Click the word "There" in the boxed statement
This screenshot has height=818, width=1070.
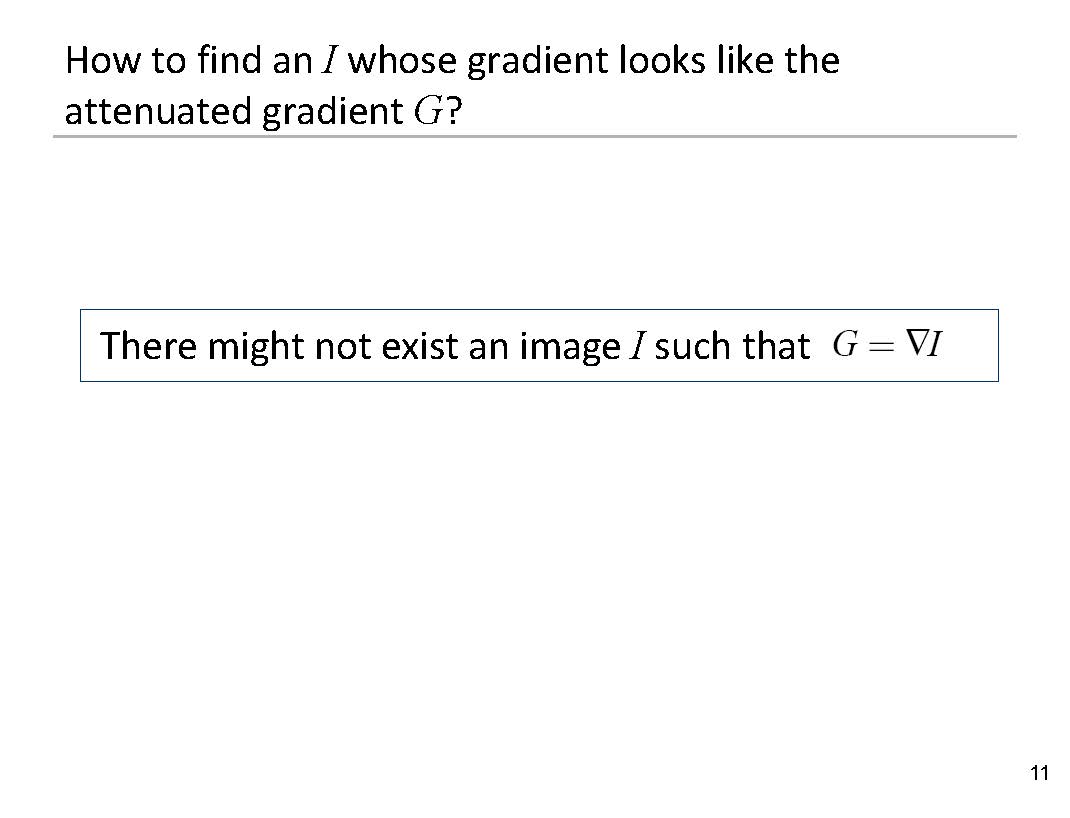tap(149, 346)
